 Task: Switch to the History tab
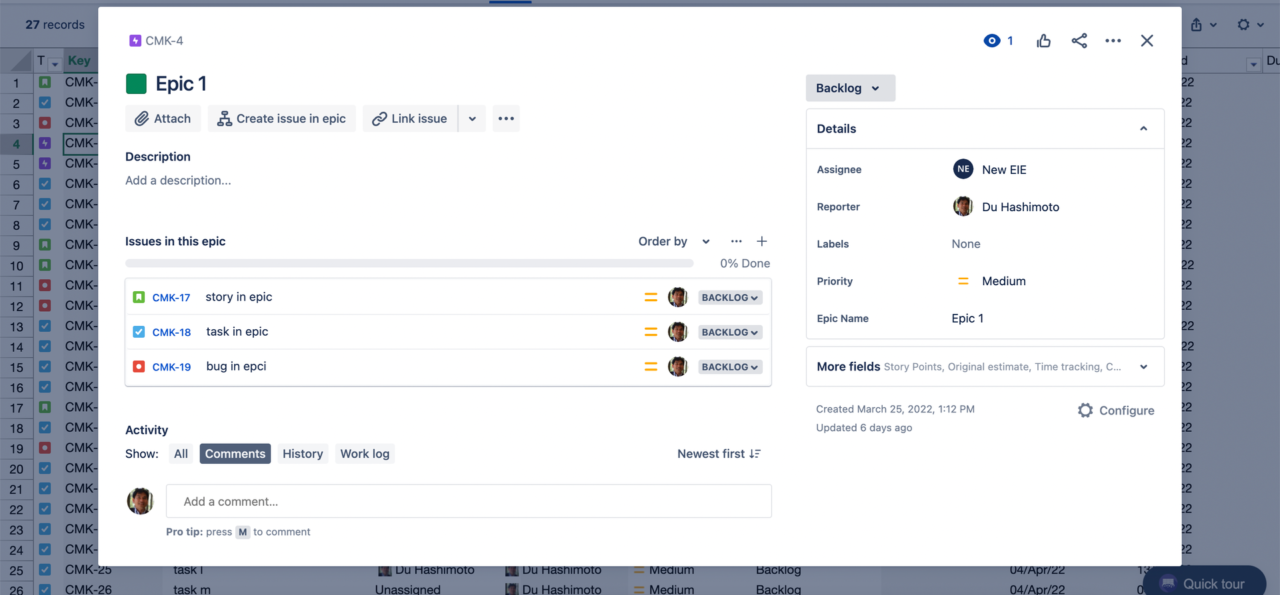pos(302,453)
